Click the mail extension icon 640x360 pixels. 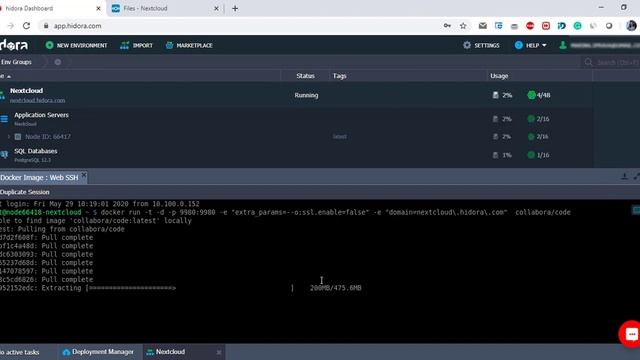[483, 26]
